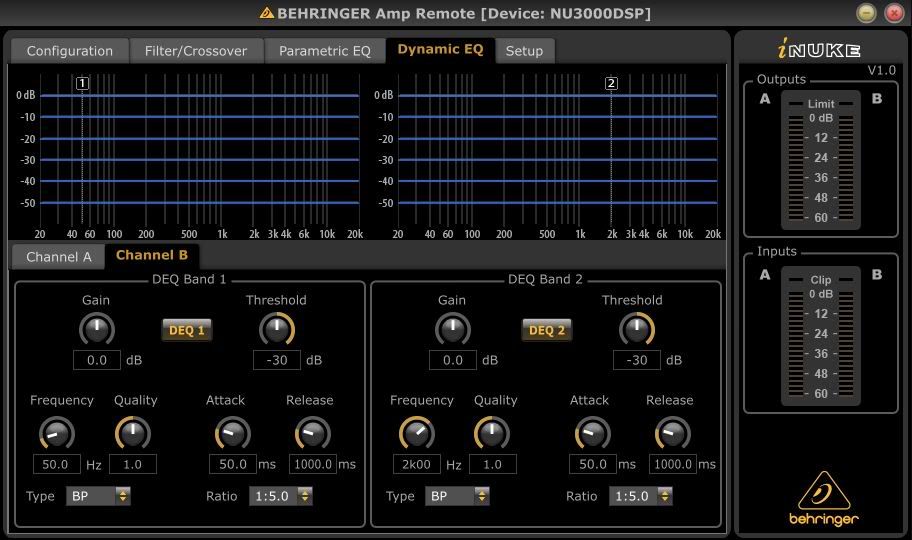The width and height of the screenshot is (912, 540).
Task: Click the Band 1 Attack 50.0 field
Action: coord(233,464)
